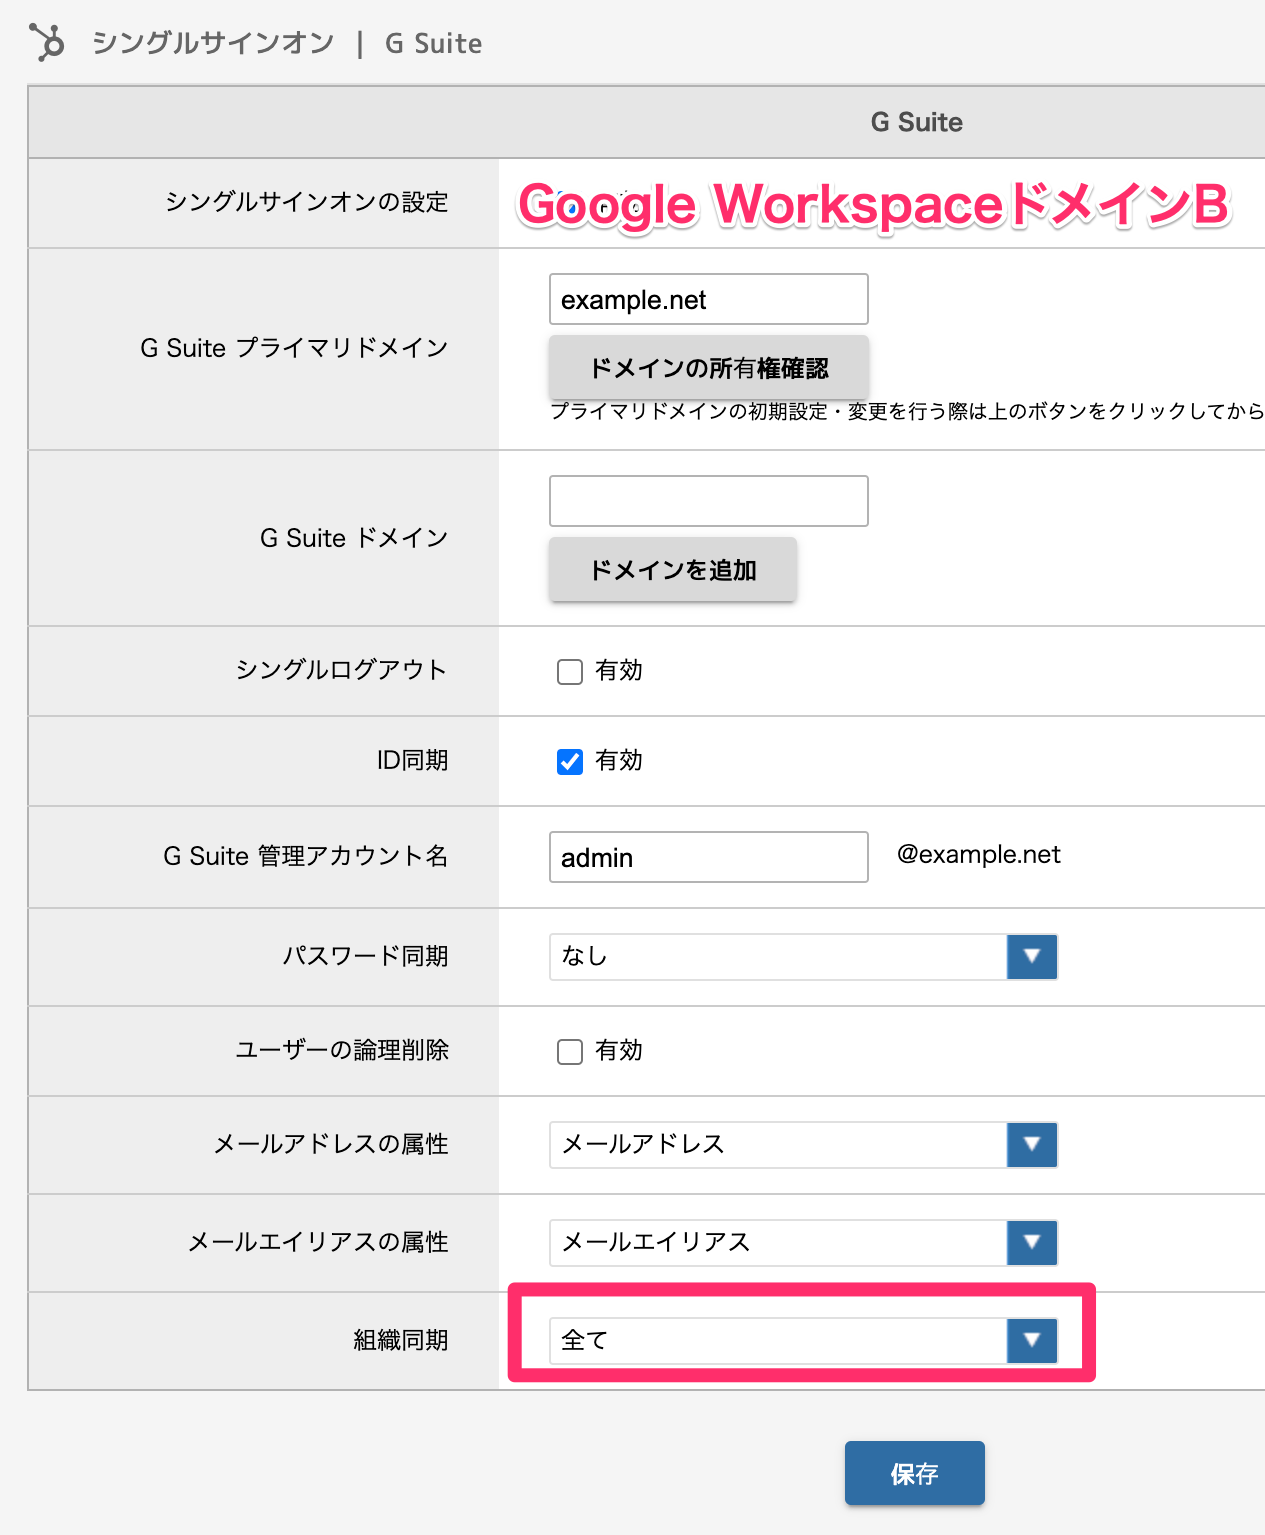
Task: Click the HubSpot-style logo icon in the header
Action: pos(46,42)
